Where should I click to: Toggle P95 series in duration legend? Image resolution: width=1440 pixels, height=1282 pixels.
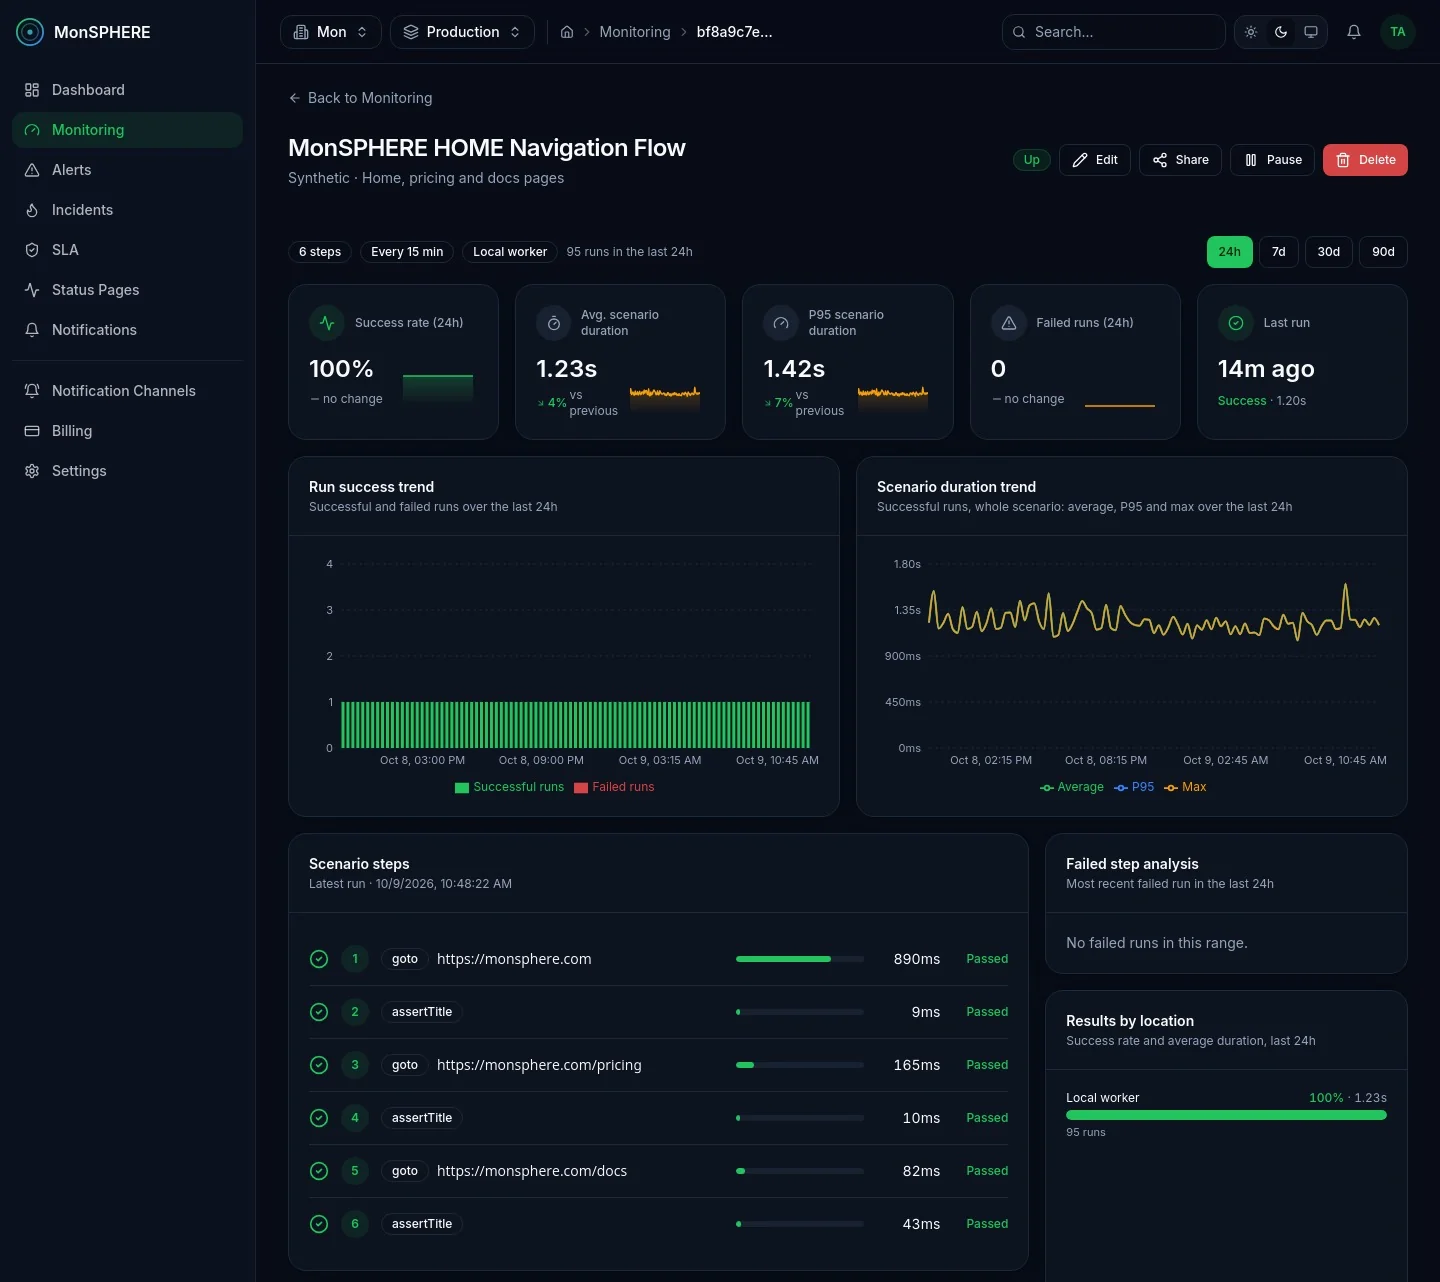pos(1134,787)
